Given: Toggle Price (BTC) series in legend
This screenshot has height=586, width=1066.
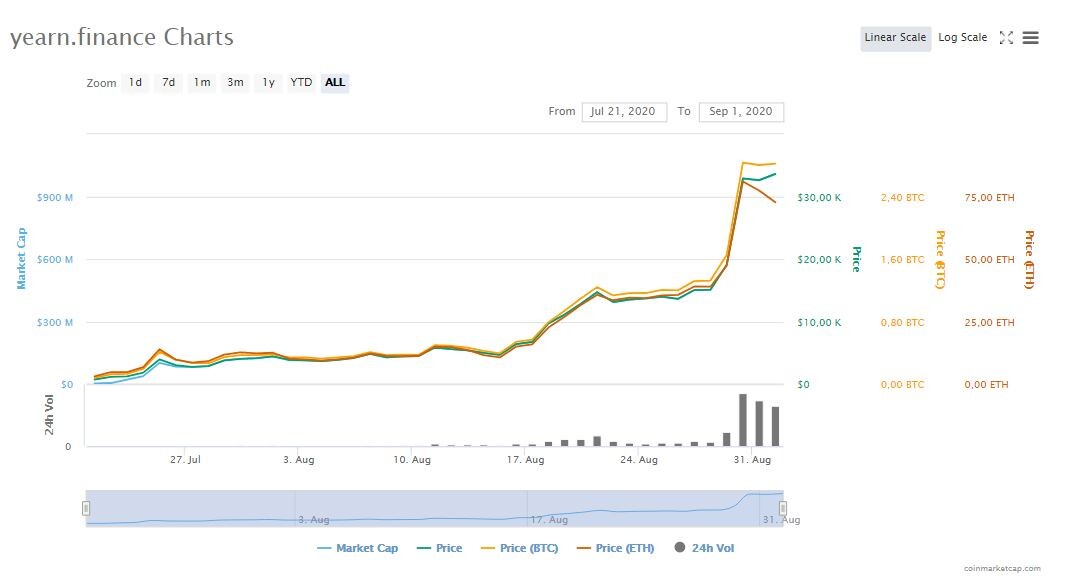Looking at the screenshot, I should coord(519,549).
